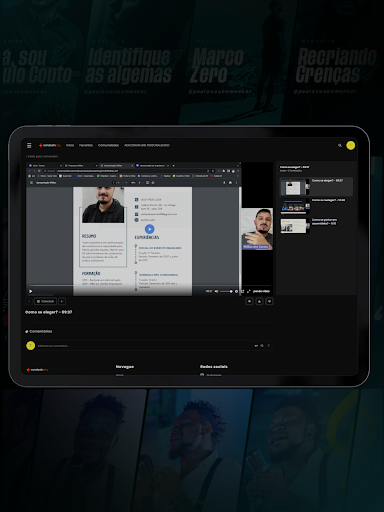Click the platform logo in header
The image size is (384, 512).
(x=50, y=145)
